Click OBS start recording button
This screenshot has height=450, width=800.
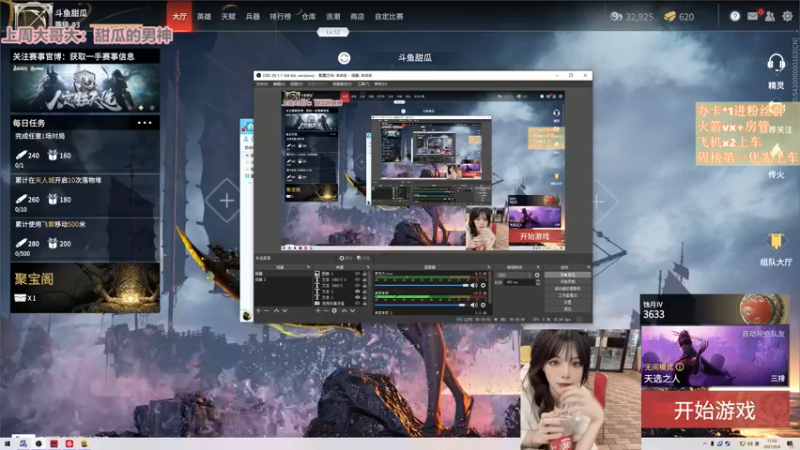(x=567, y=282)
